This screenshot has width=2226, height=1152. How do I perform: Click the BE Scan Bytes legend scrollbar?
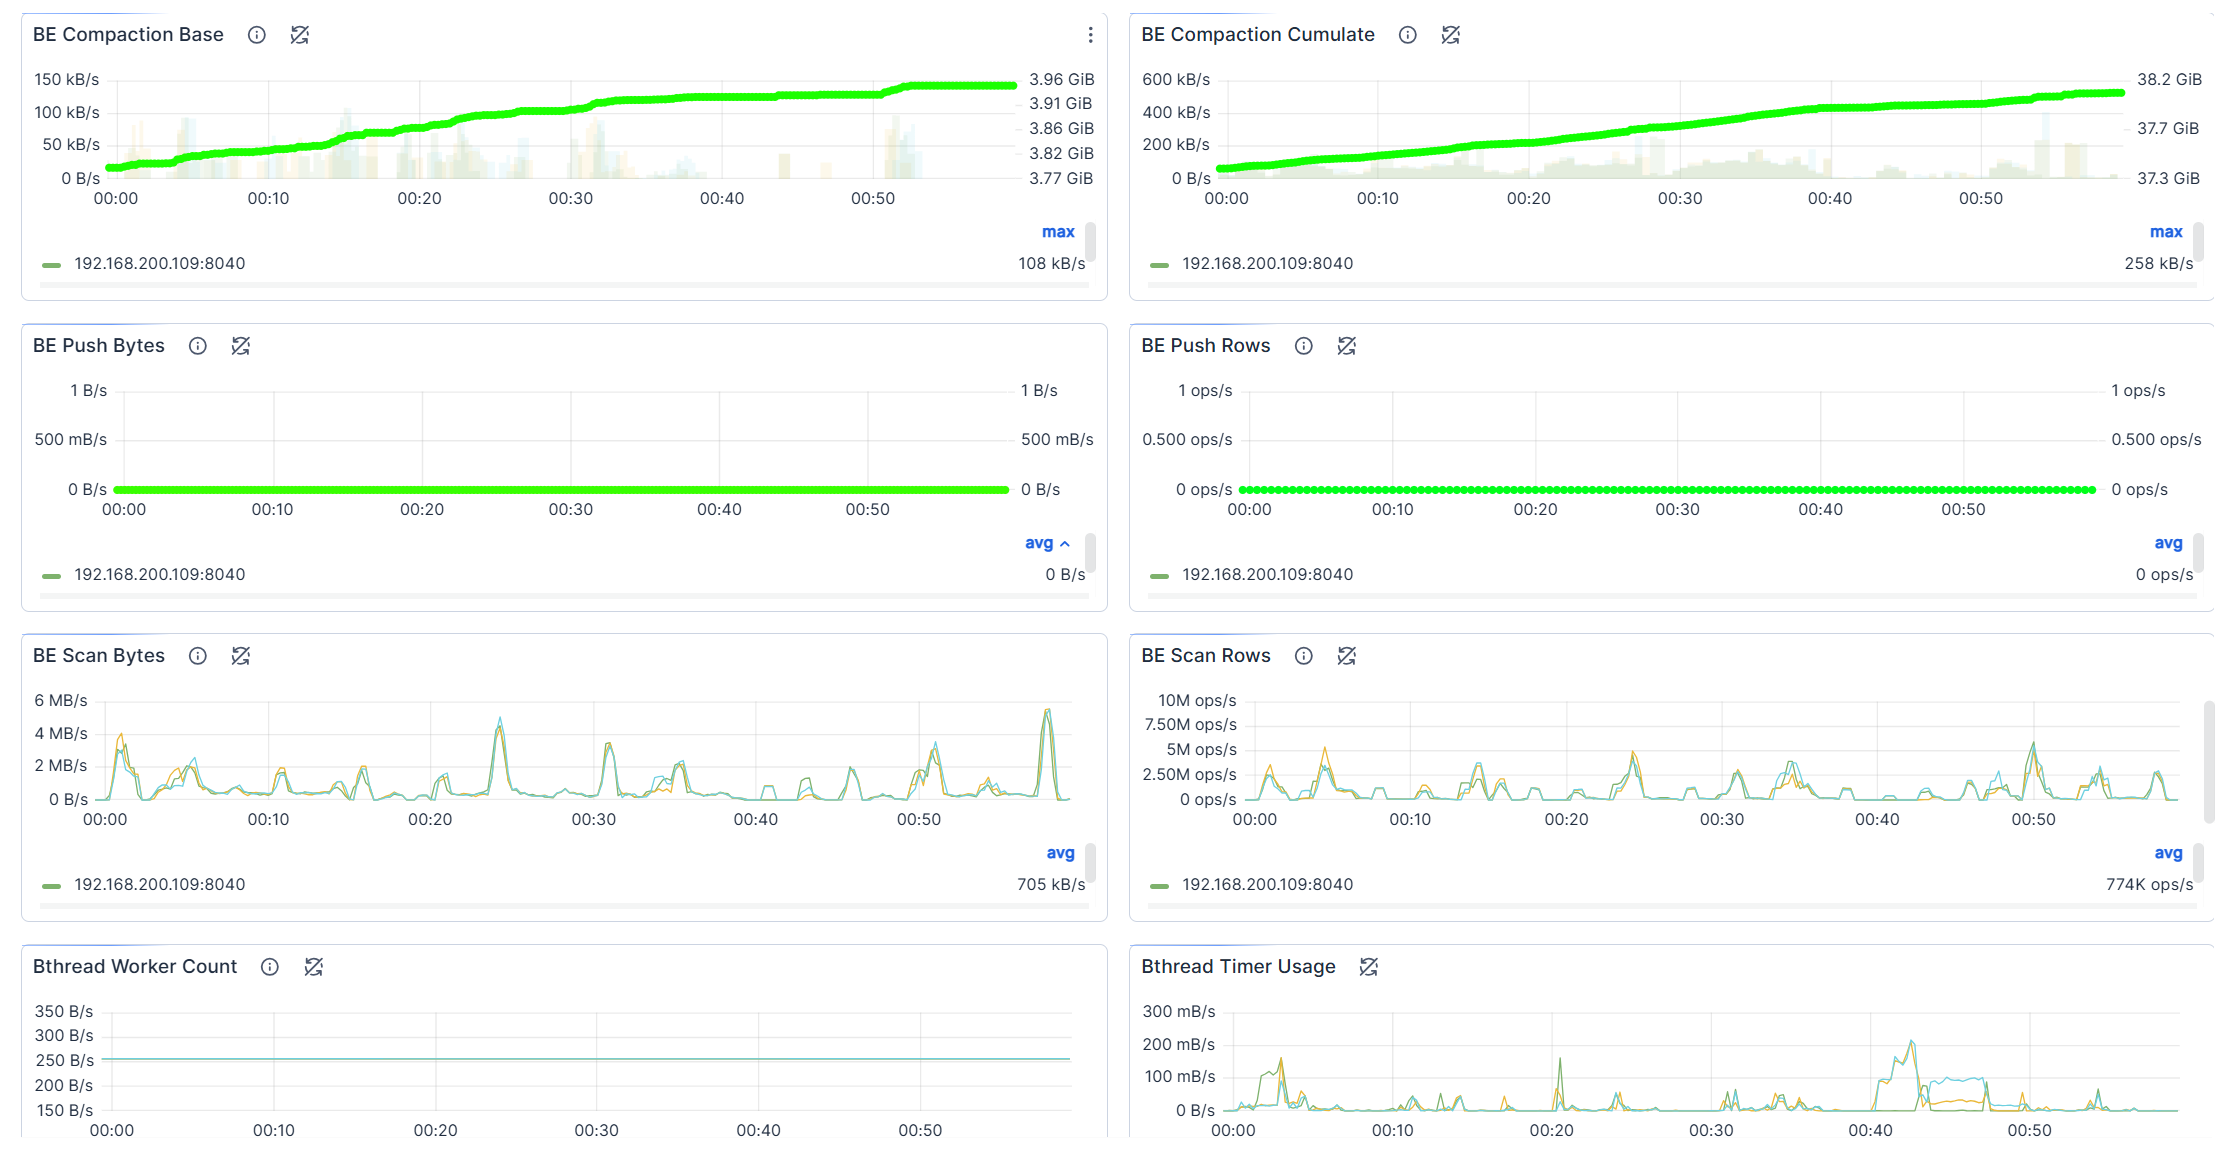click(x=1090, y=862)
